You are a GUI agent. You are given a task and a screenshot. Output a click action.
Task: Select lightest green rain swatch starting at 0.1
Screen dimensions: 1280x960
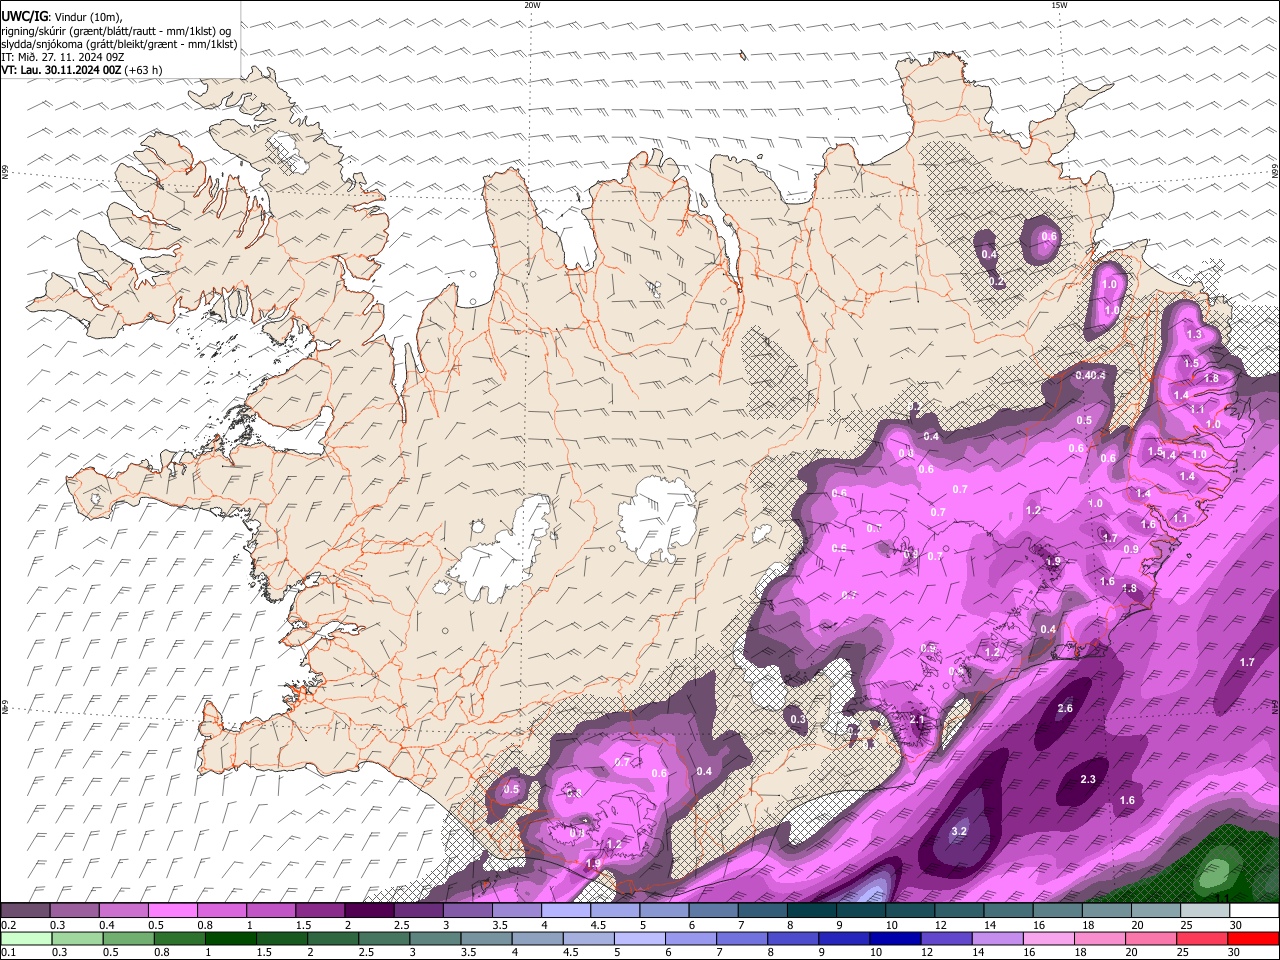24,939
